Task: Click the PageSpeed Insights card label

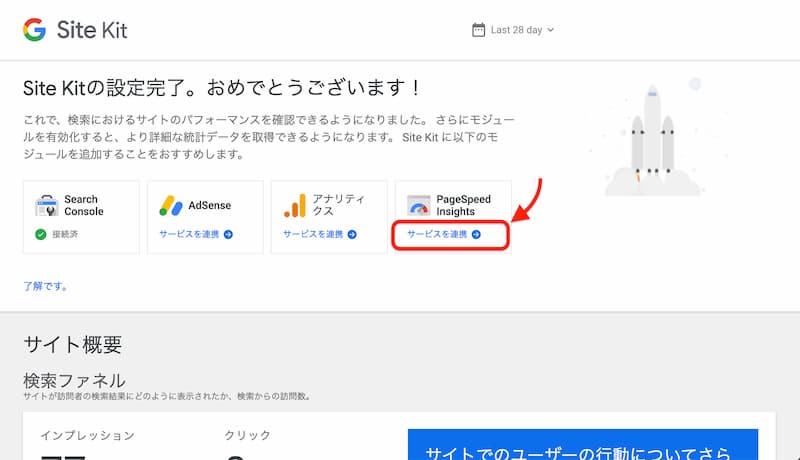Action: tap(463, 206)
